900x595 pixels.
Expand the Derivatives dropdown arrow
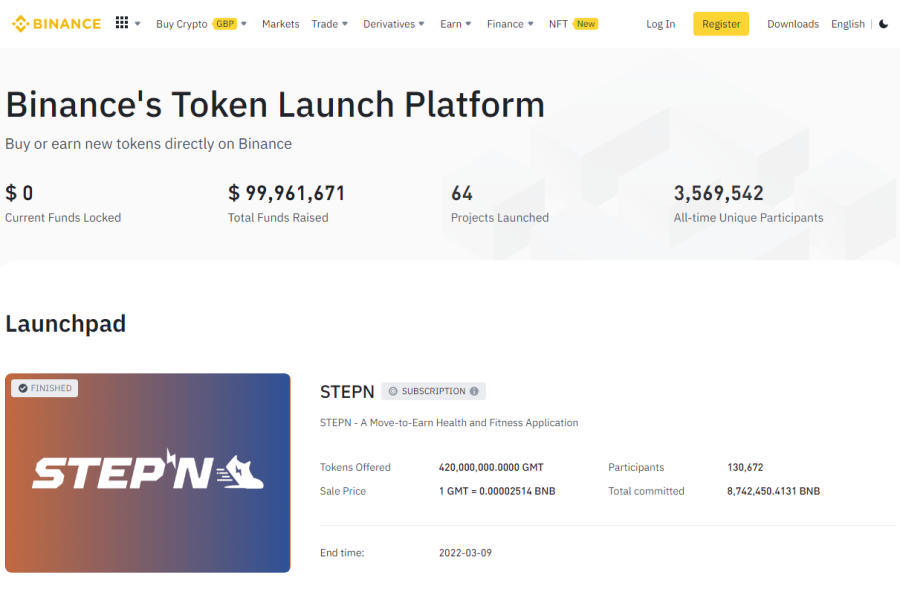[x=421, y=24]
